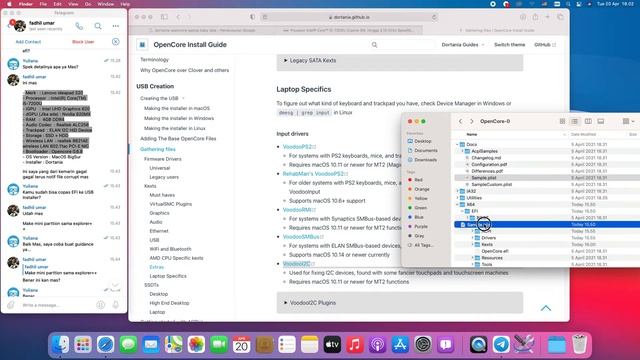Image resolution: width=640 pixels, height=360 pixels.
Task: Open the VoodooRMI link
Action: [x=299, y=209]
